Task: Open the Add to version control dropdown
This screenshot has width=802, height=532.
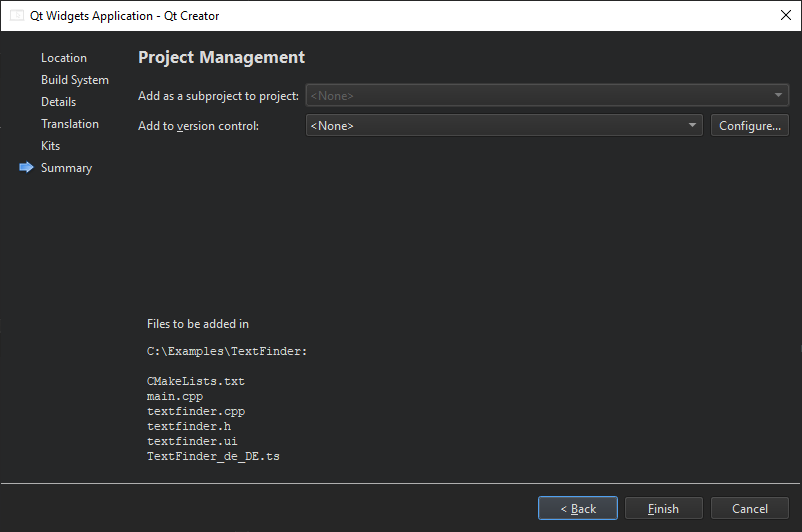Action: pyautogui.click(x=500, y=126)
